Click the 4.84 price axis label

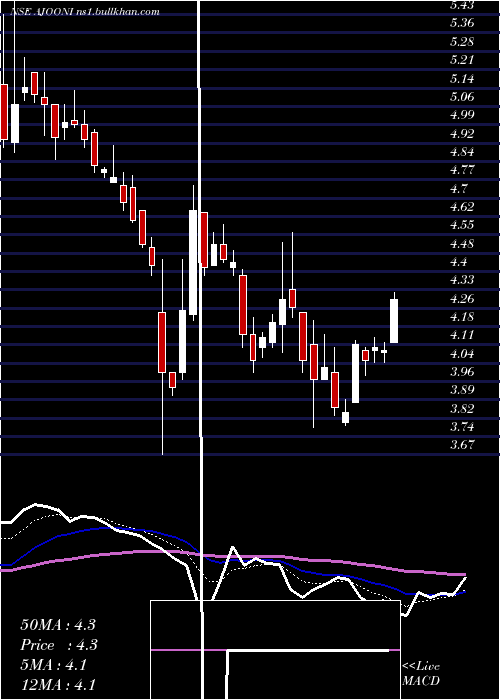[462, 151]
